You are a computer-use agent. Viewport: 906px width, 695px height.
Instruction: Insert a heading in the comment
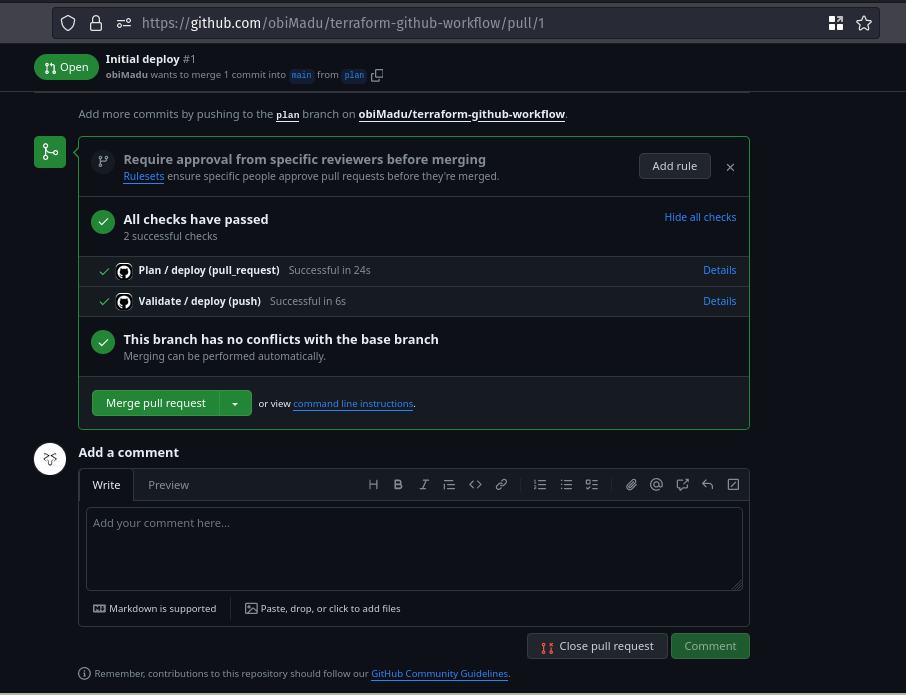pos(373,485)
